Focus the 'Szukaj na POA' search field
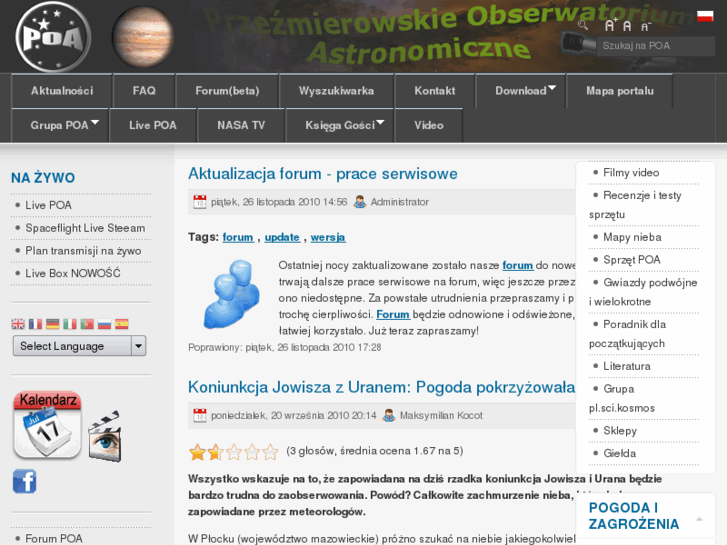This screenshot has width=727, height=545. click(656, 46)
